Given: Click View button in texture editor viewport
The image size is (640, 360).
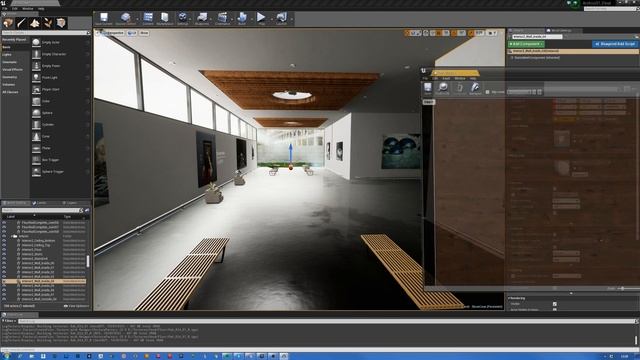Looking at the screenshot, I should [x=428, y=102].
